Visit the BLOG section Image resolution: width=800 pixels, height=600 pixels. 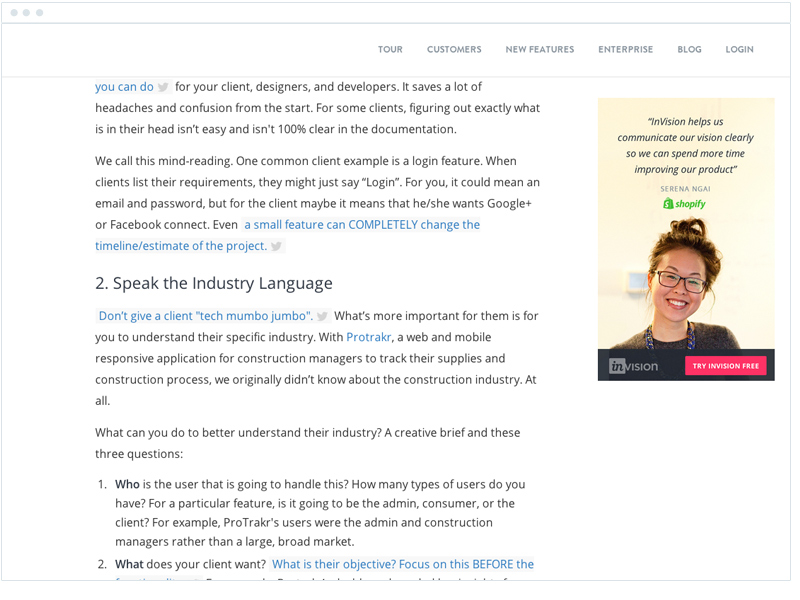[689, 49]
